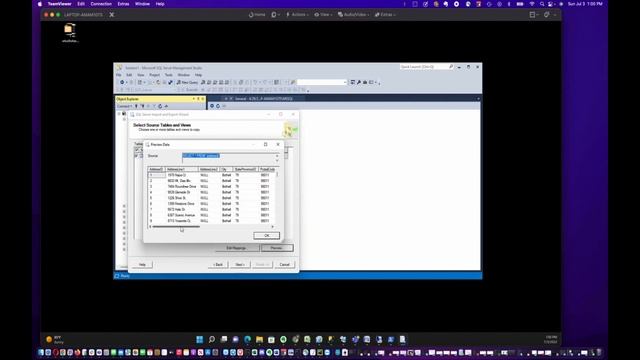Viewport: 640px width, 360px height.
Task: Click the right arrow of the preview grid scrollbar
Action: click(272, 227)
